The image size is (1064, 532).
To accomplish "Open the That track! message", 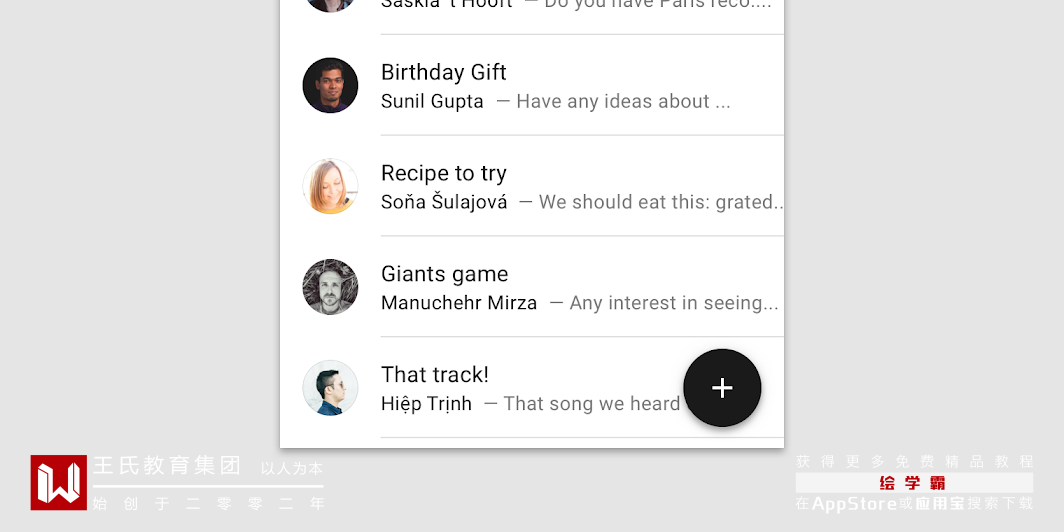I will click(435, 375).
